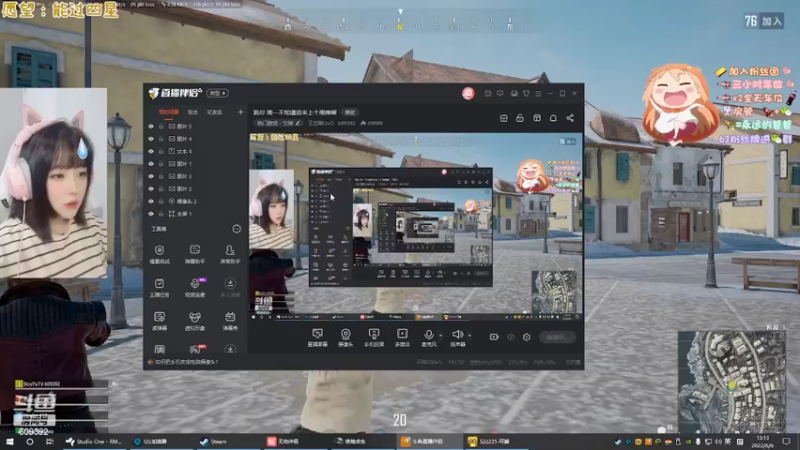The image size is (800, 450).
Task: Open the 房管助手 toolbox tool
Action: click(x=230, y=254)
